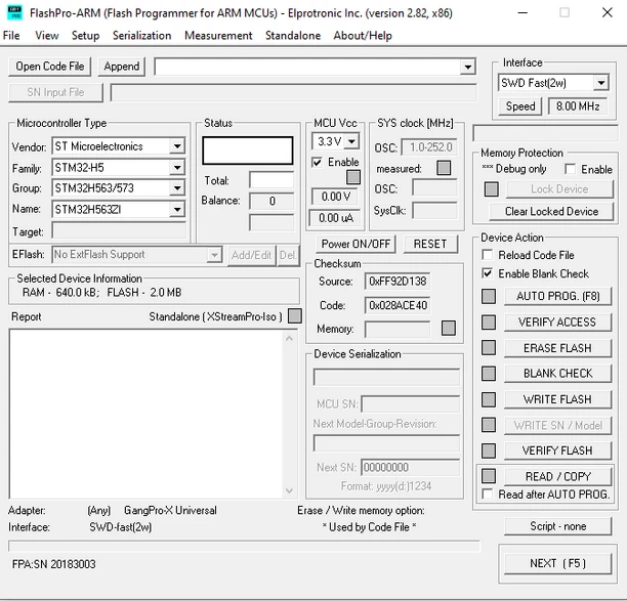This screenshot has width=627, height=601.
Task: Click the BLANK CHECK button
Action: pyautogui.click(x=558, y=373)
